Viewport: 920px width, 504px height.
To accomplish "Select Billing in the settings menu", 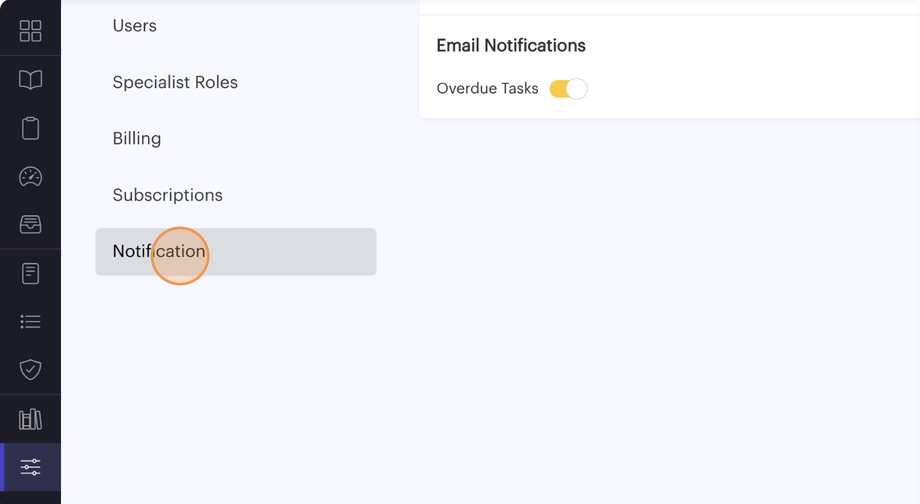I will pyautogui.click(x=137, y=138).
